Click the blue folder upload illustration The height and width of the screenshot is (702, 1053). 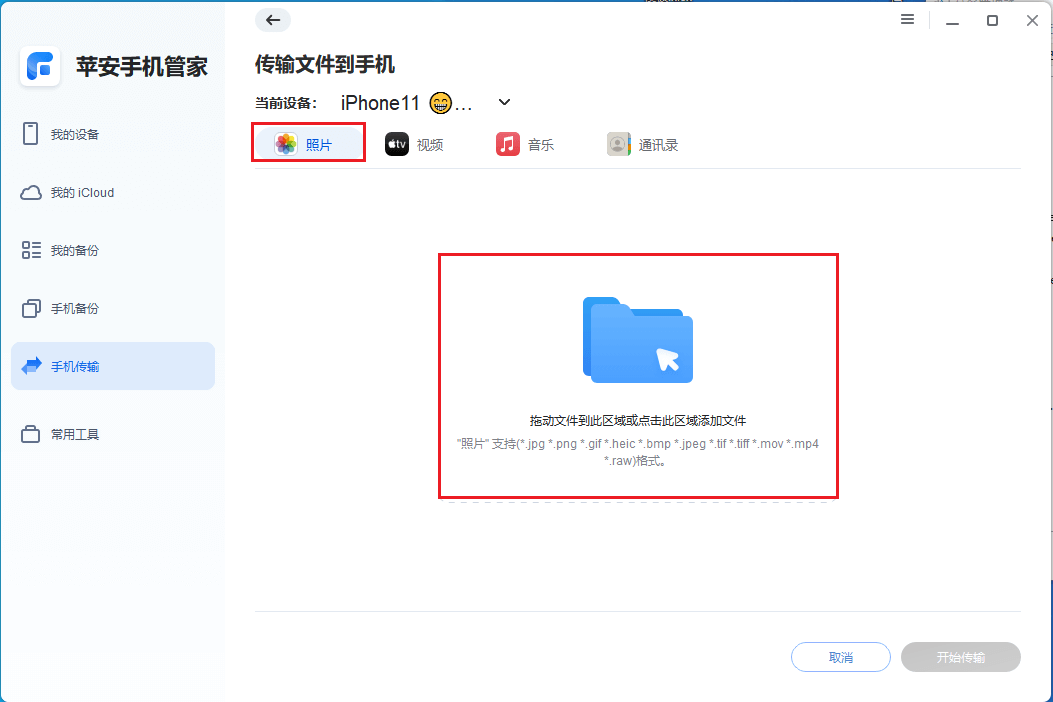point(637,340)
